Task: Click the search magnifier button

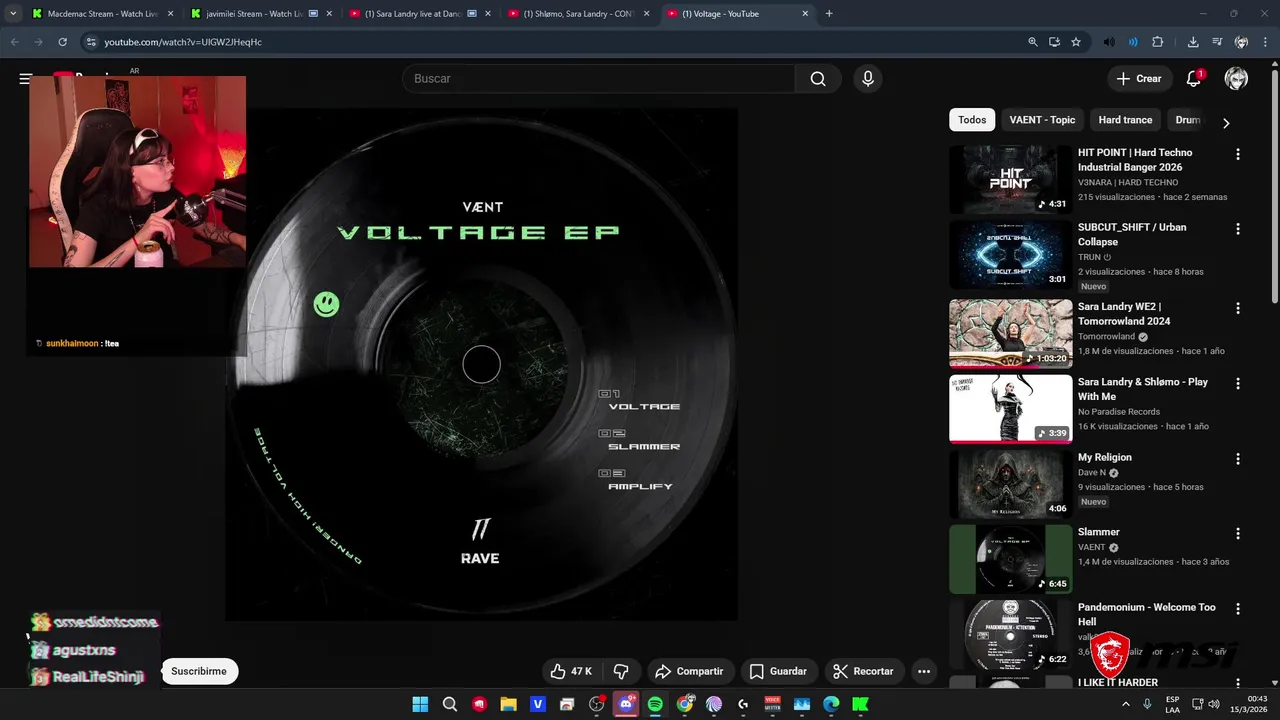Action: [818, 79]
